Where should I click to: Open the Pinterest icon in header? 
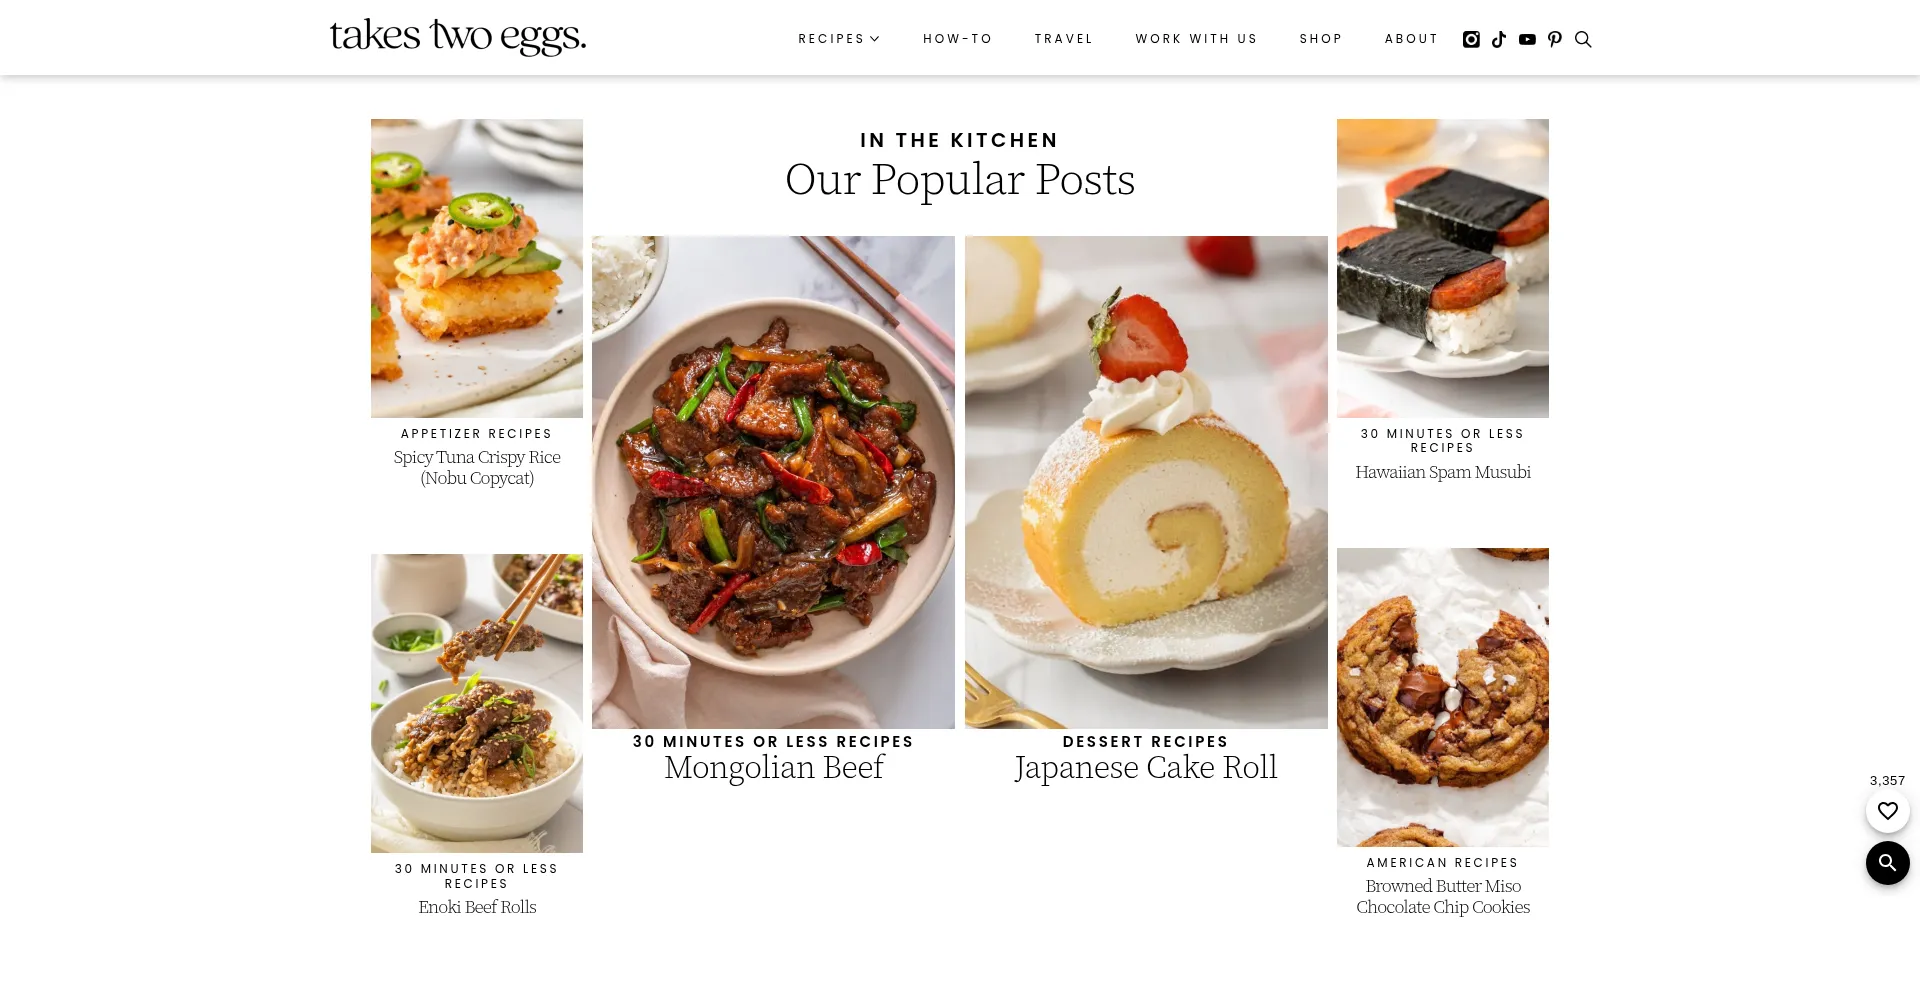pyautogui.click(x=1555, y=39)
